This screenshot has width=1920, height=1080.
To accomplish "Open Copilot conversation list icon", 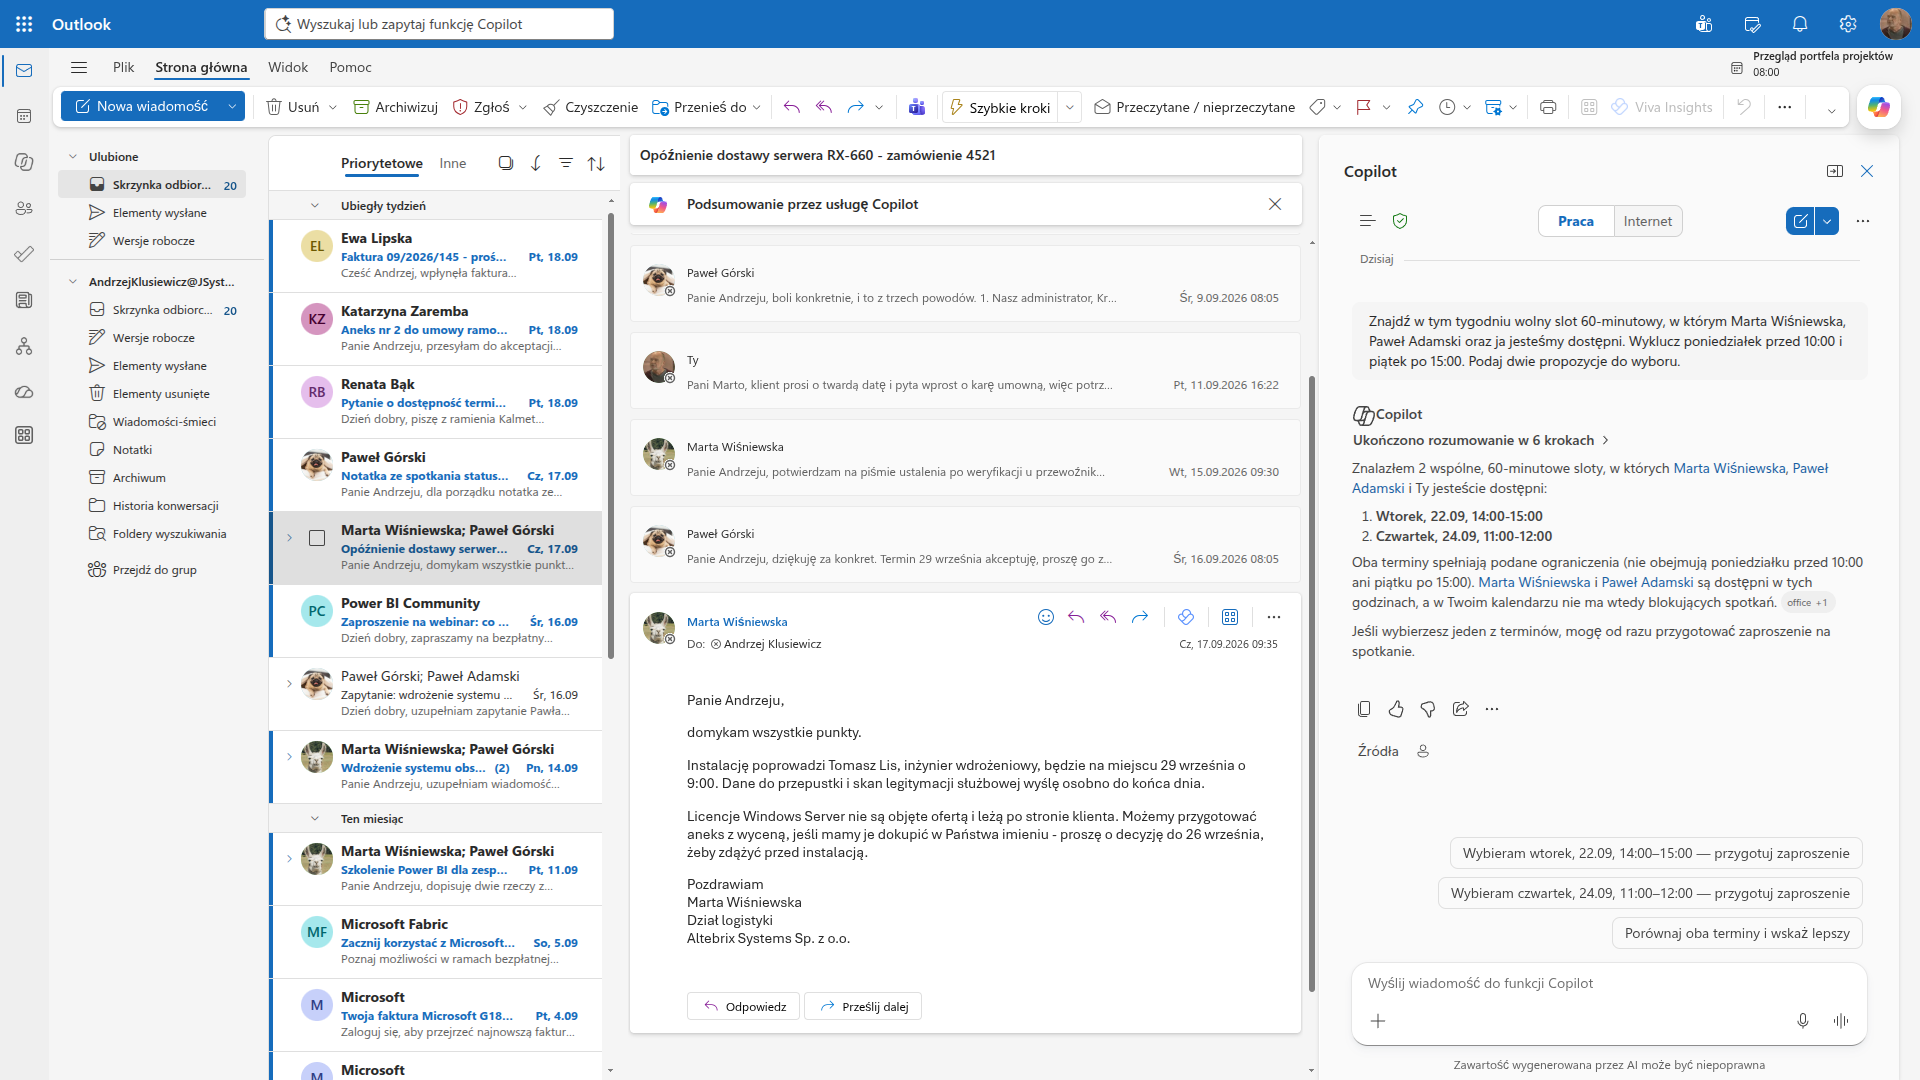I will [1368, 221].
